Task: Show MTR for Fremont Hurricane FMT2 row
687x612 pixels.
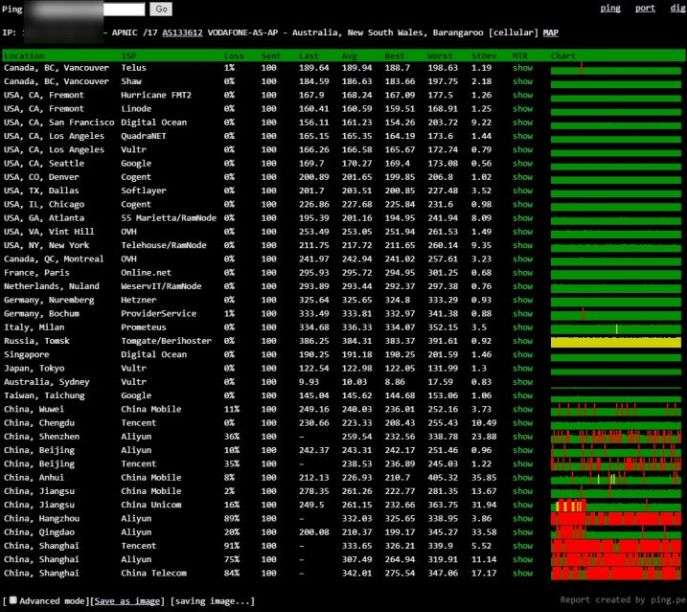Action: 523,95
